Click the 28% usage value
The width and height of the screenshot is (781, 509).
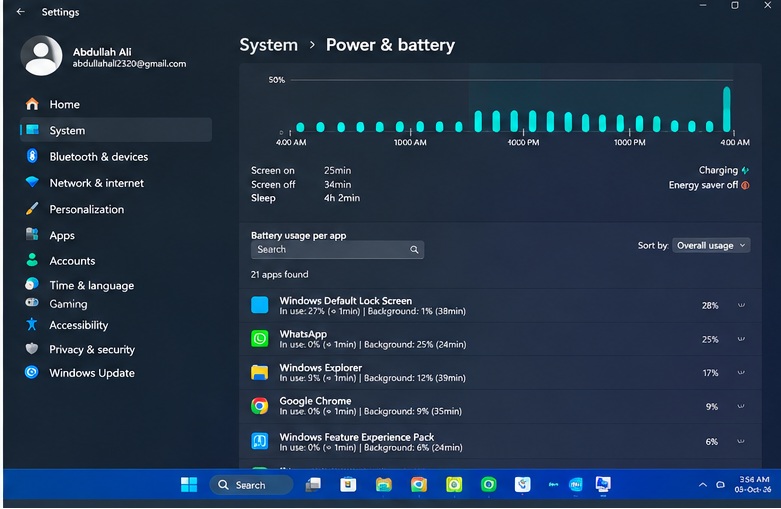coord(710,305)
